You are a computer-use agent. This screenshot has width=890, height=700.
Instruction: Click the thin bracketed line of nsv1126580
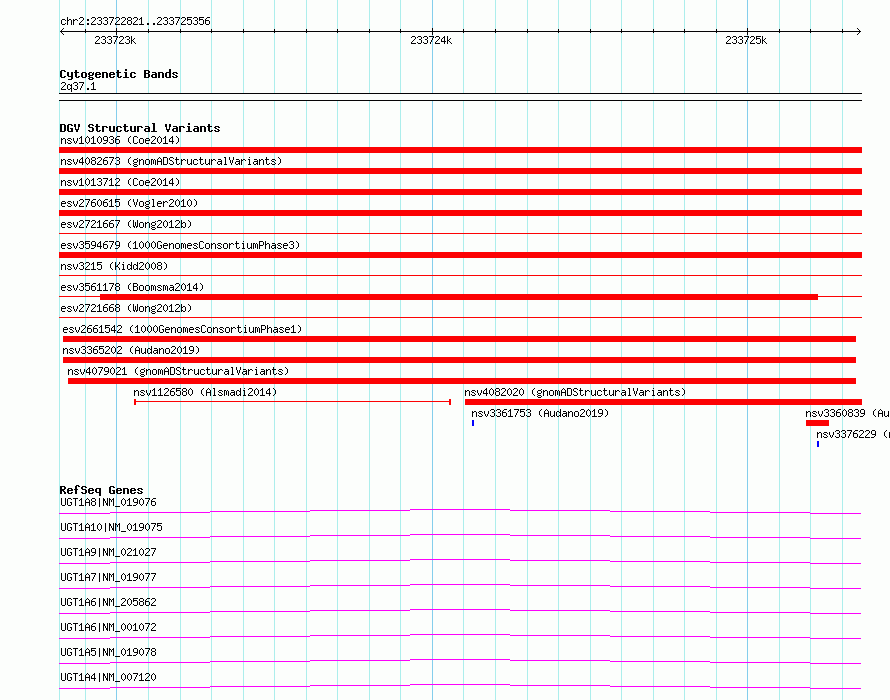point(292,402)
